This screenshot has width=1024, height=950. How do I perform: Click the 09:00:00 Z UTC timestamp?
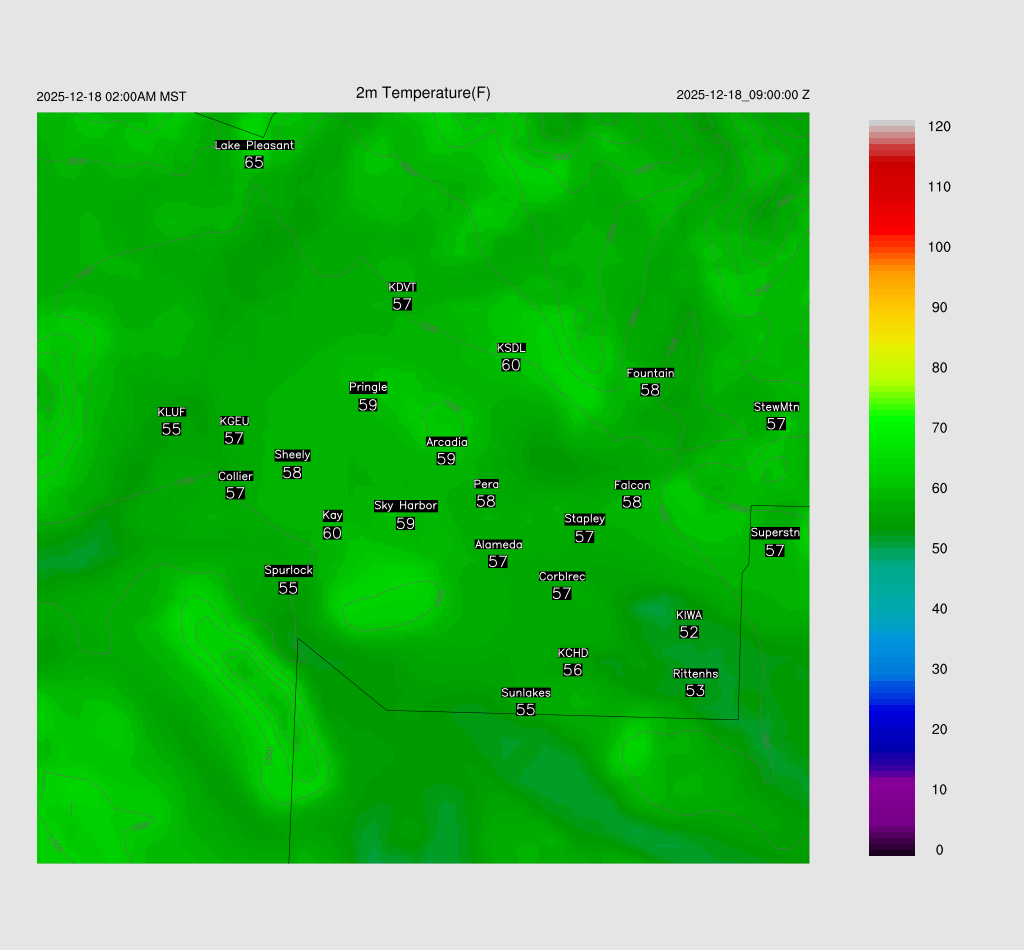pyautogui.click(x=743, y=95)
